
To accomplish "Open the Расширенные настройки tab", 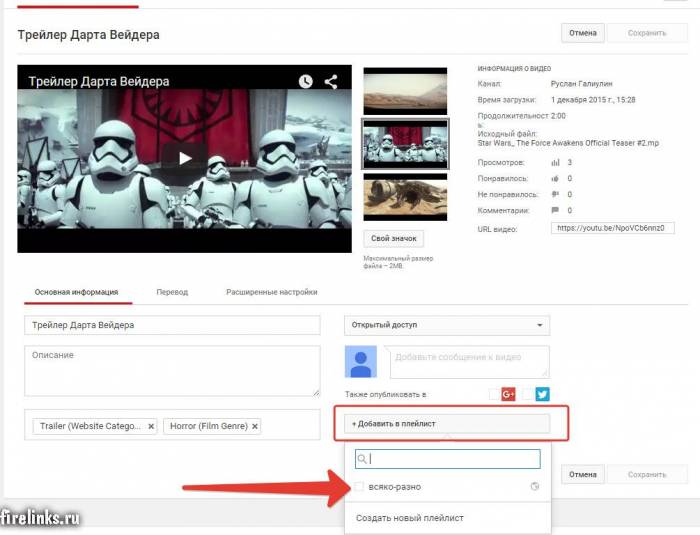I will click(271, 292).
